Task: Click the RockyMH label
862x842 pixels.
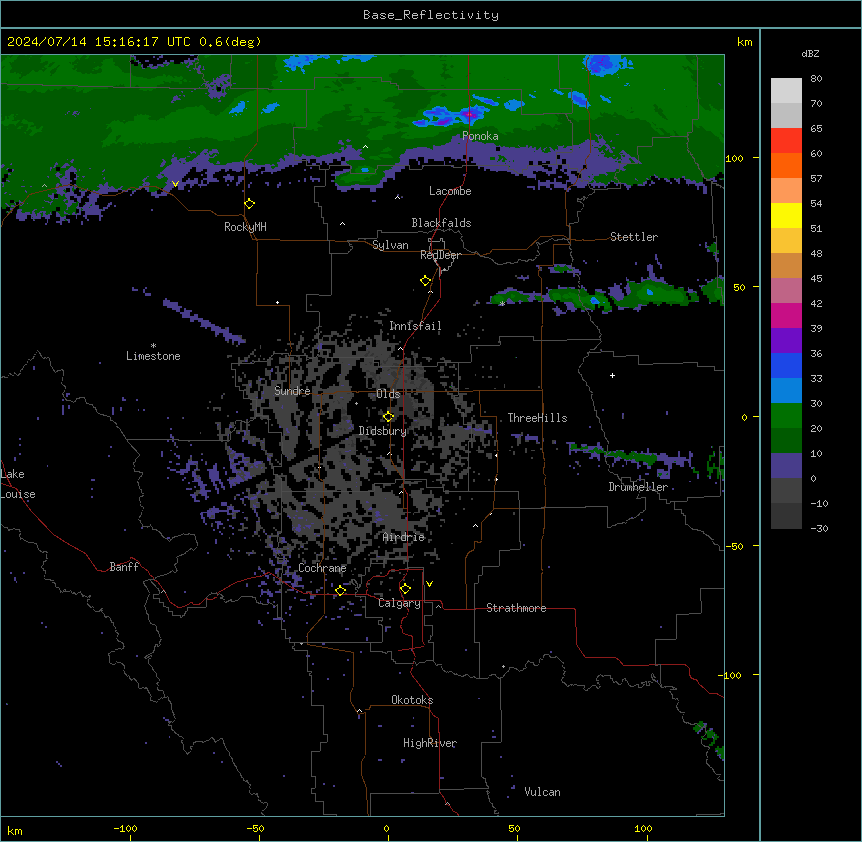Action: click(x=245, y=227)
